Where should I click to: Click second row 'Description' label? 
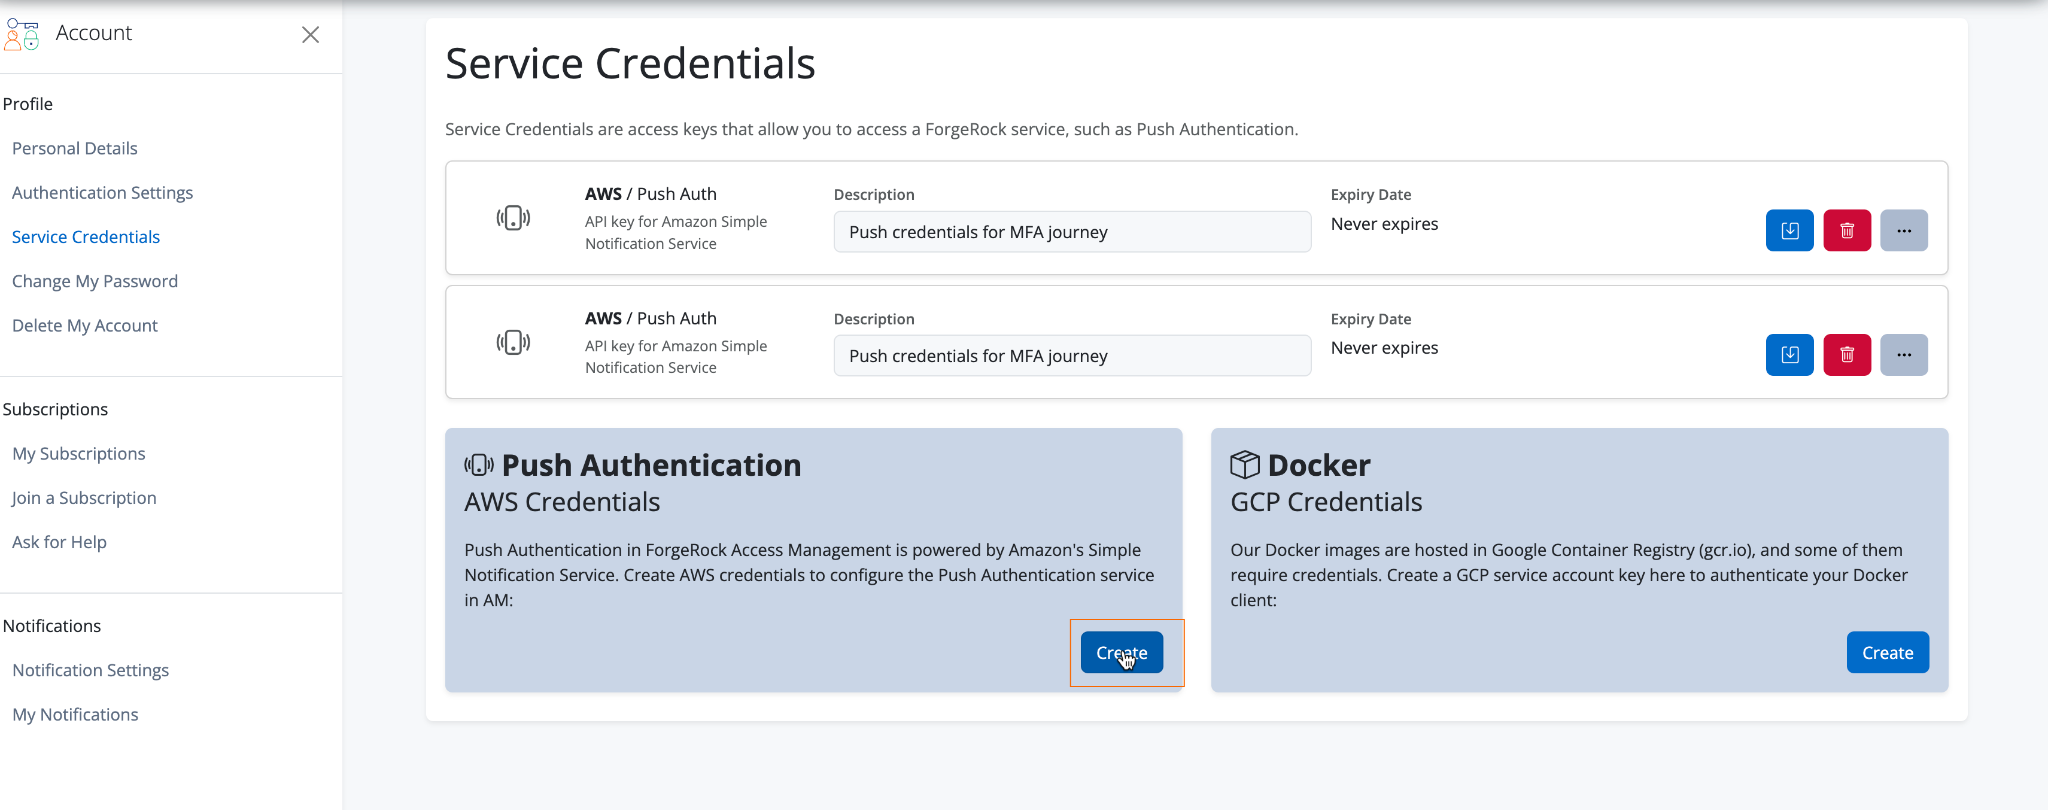pyautogui.click(x=874, y=319)
